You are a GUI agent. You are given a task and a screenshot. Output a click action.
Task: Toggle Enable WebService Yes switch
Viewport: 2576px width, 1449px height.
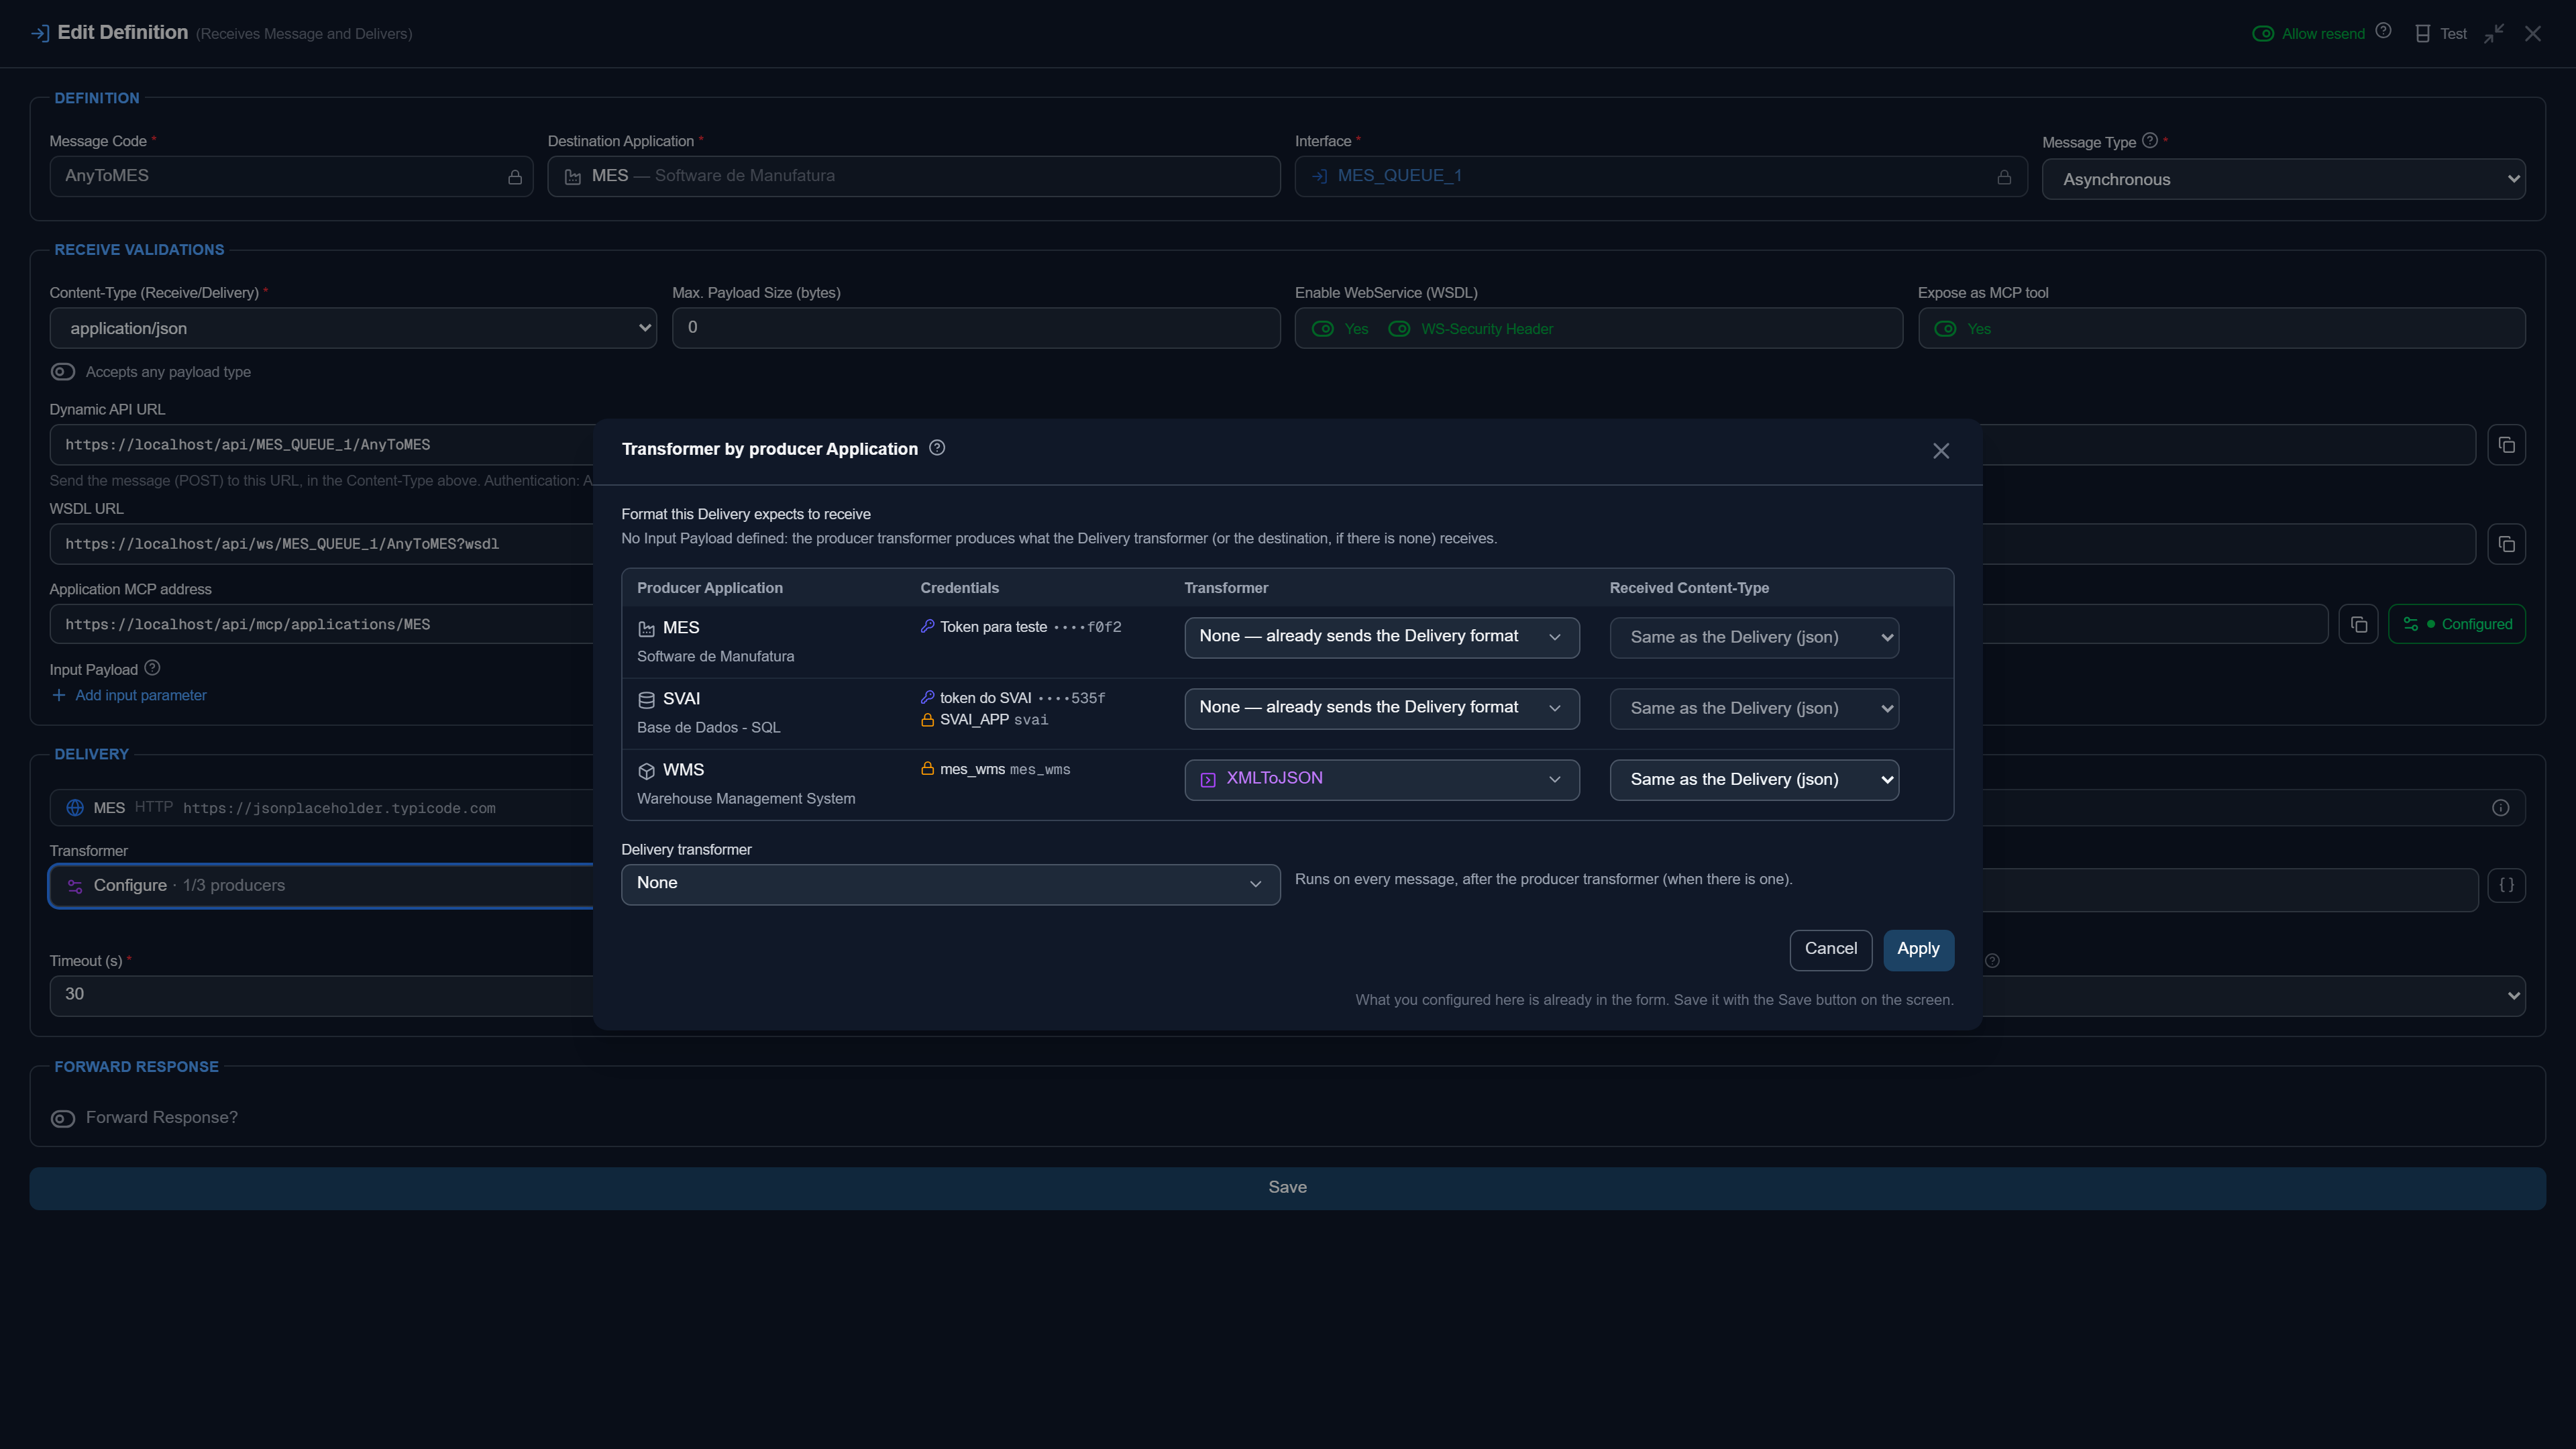[1323, 329]
